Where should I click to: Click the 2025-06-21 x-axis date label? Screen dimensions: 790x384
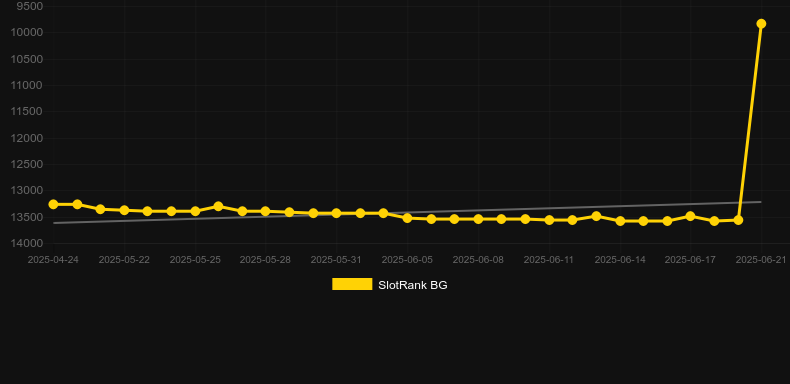(761, 260)
